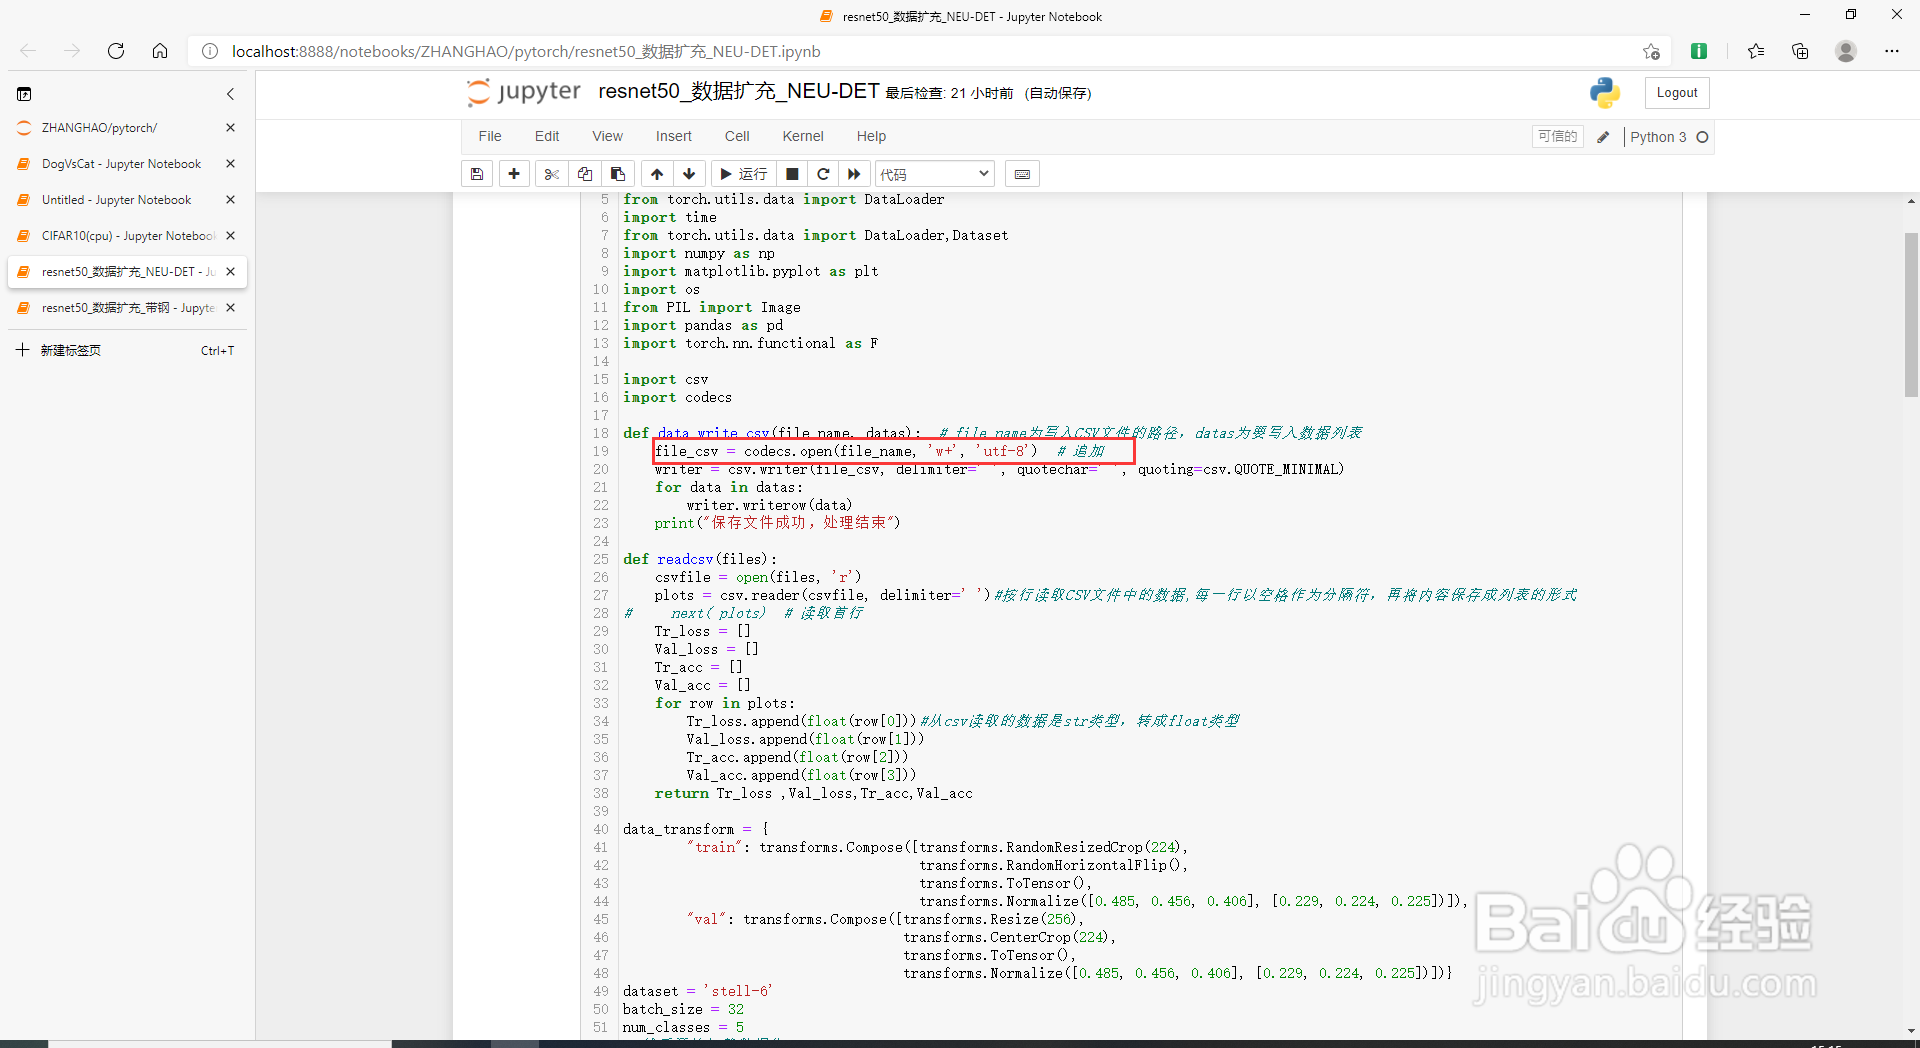Paste cells below icon
This screenshot has height=1048, width=1920.
point(618,174)
